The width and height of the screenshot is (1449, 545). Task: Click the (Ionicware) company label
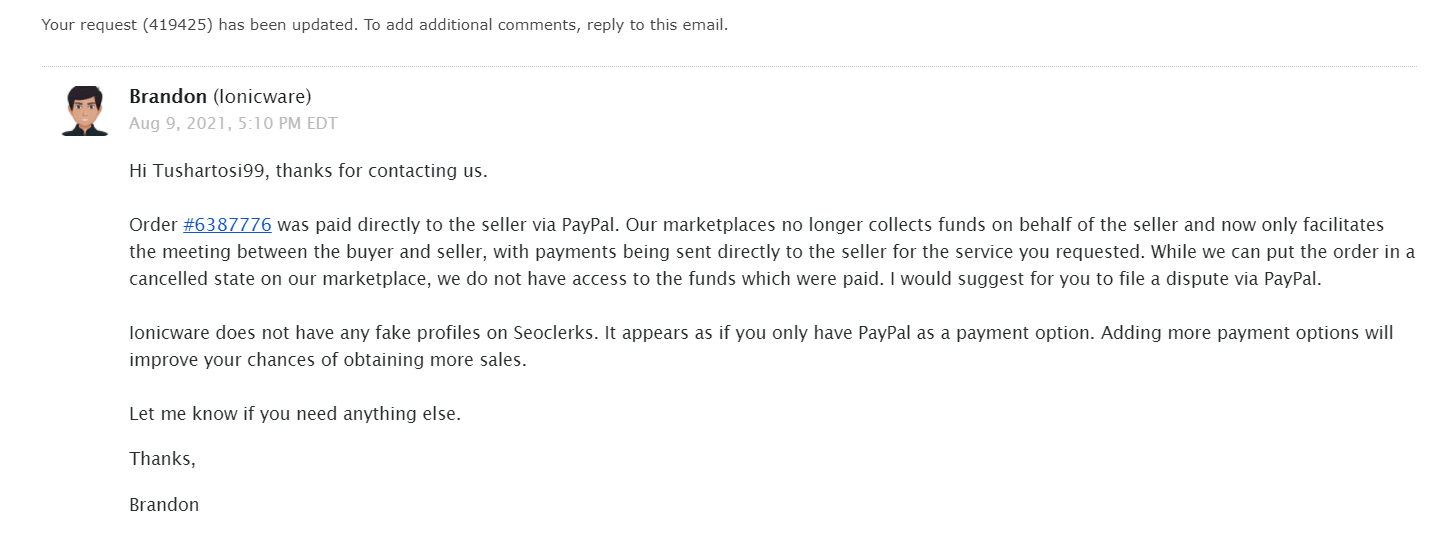coord(262,97)
